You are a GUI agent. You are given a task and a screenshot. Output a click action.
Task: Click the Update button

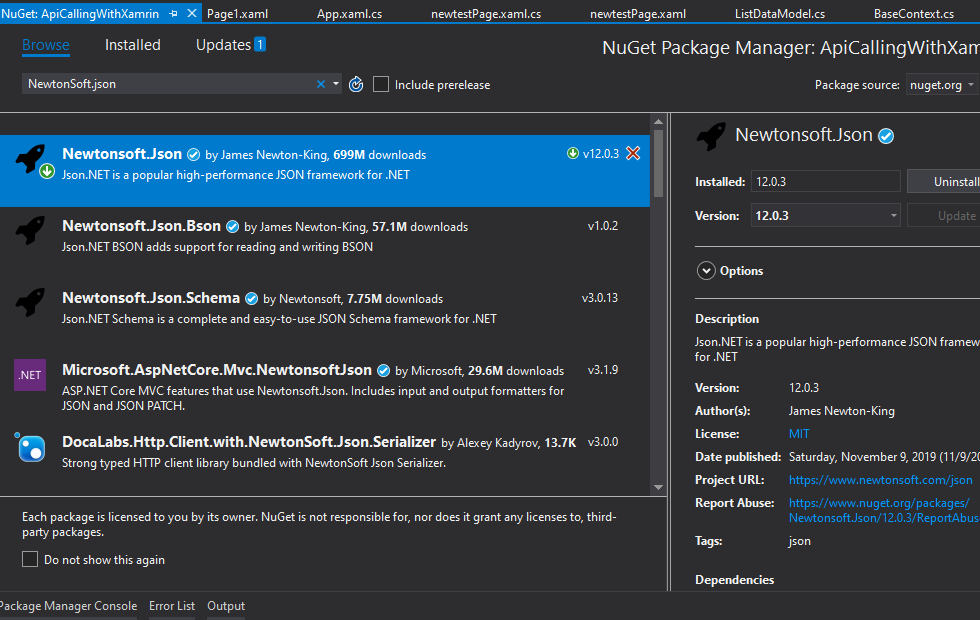944,216
